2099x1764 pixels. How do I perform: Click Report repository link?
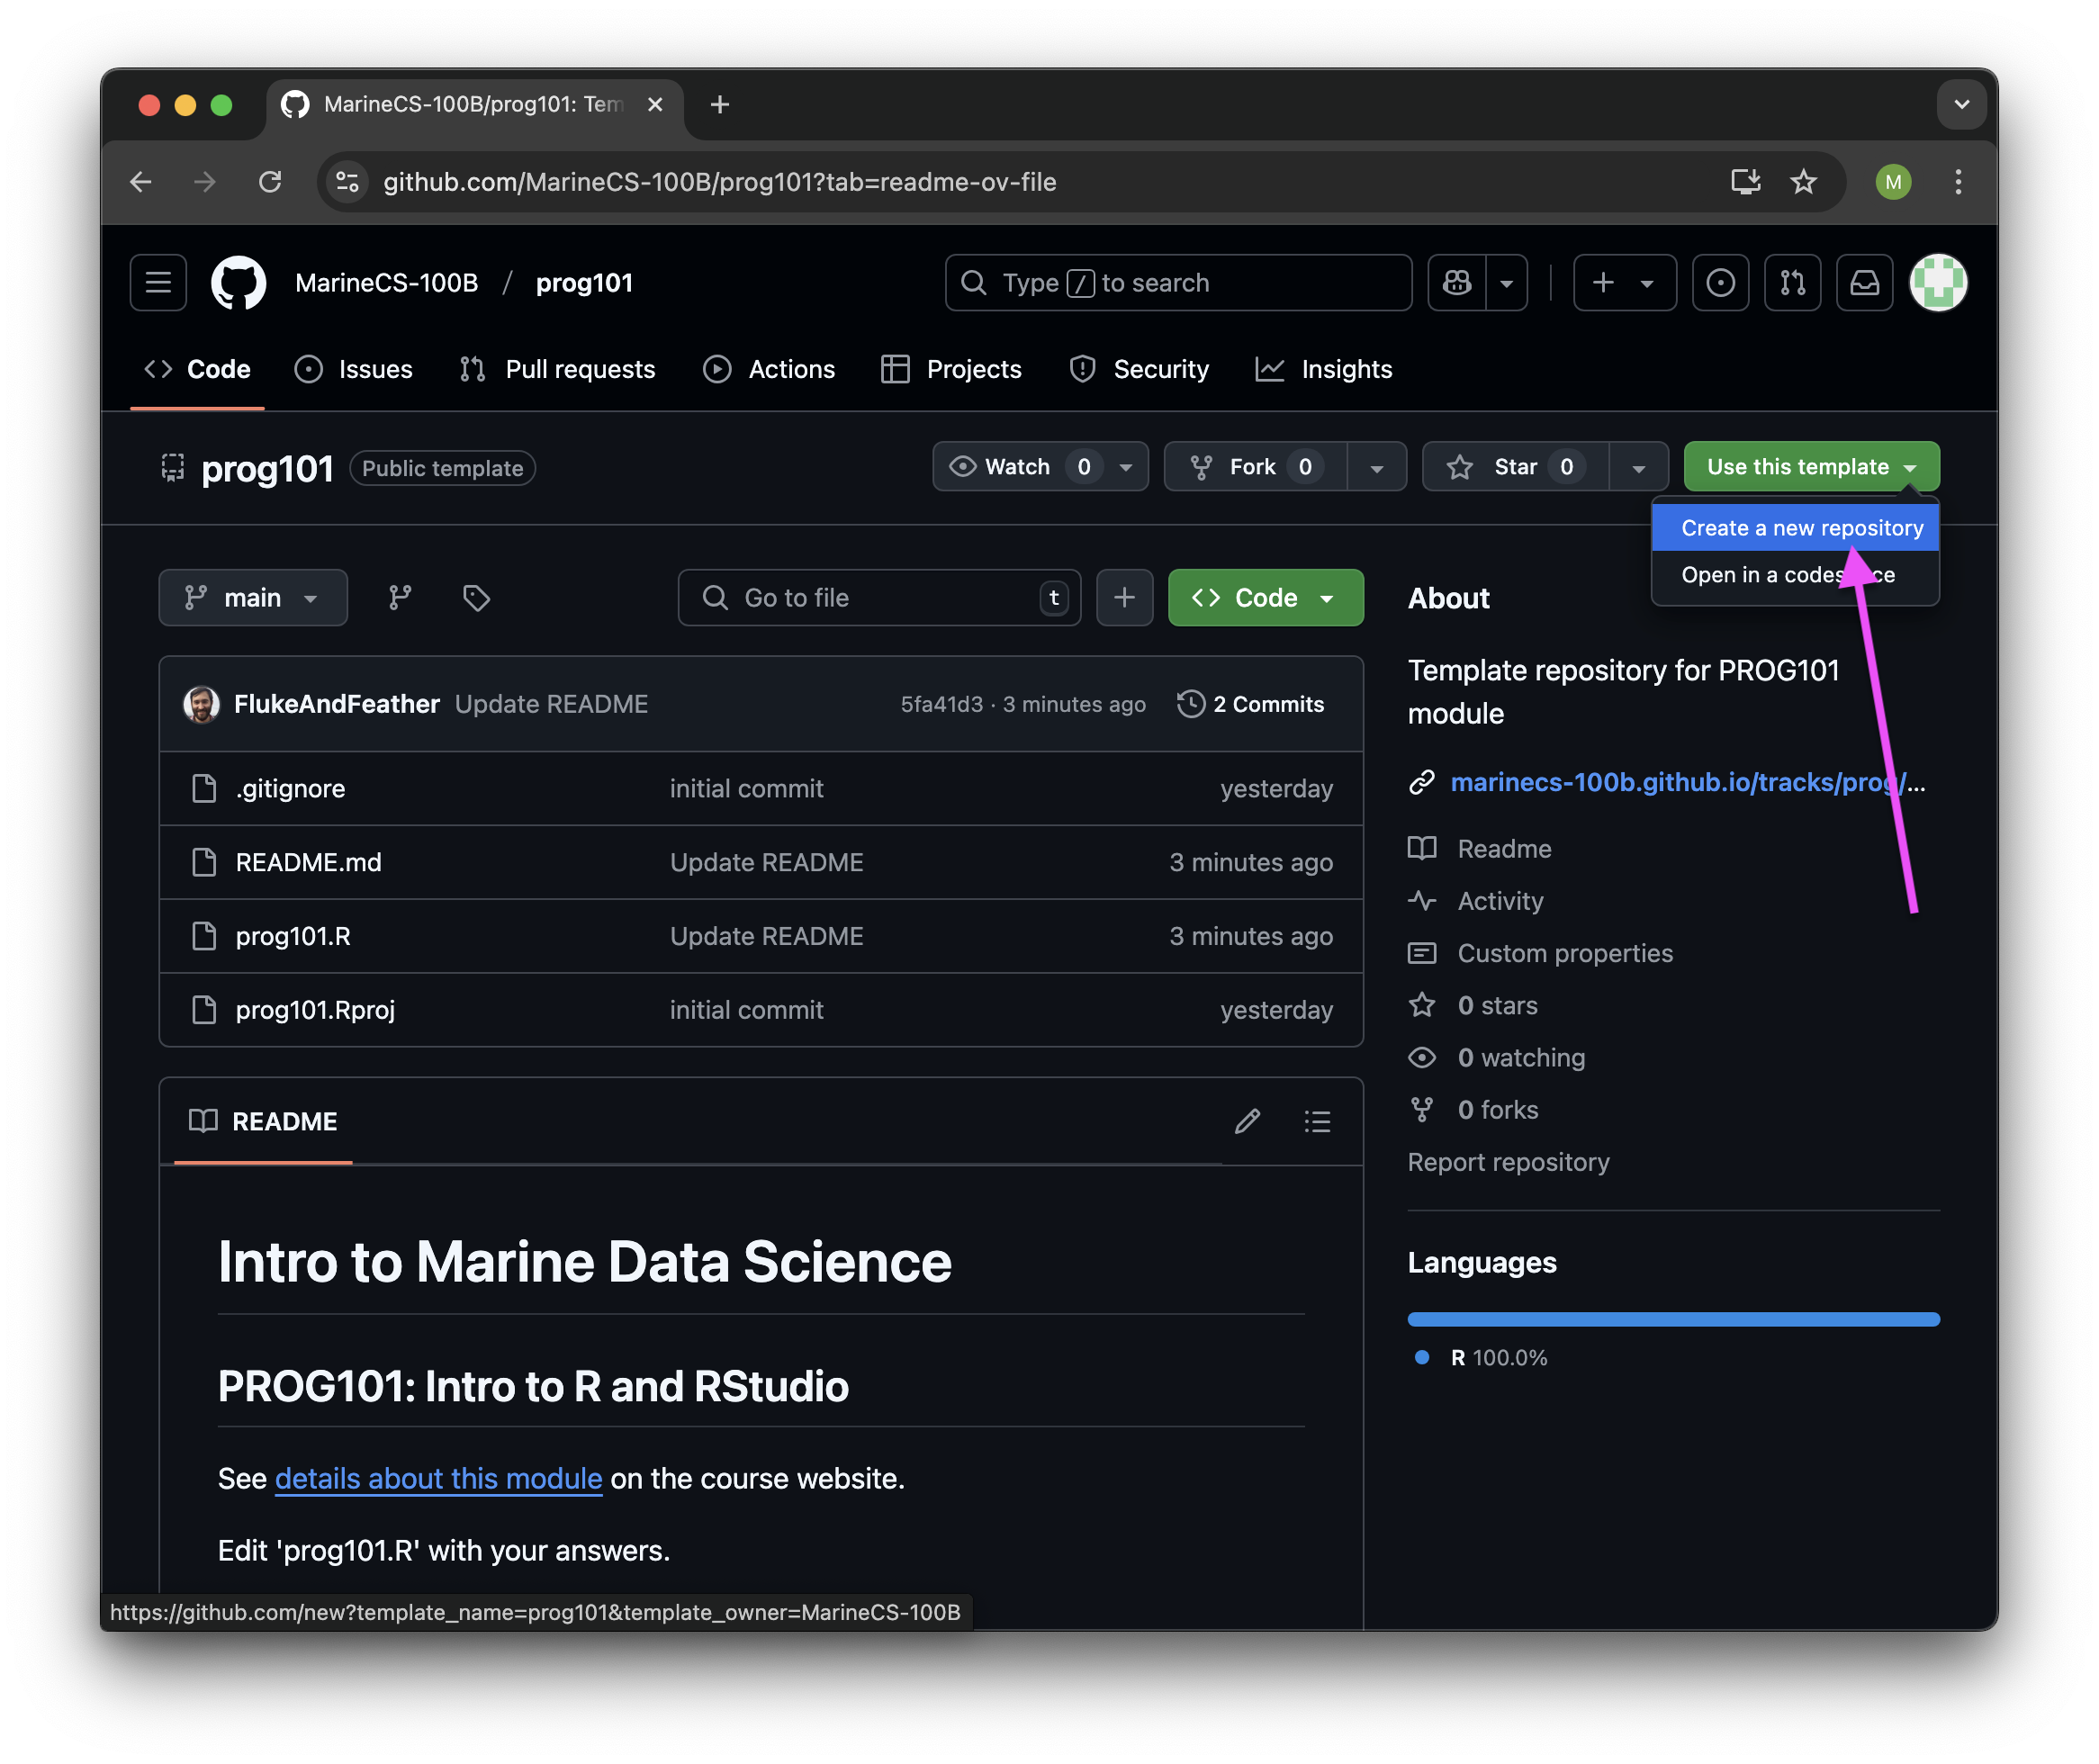[1508, 1162]
